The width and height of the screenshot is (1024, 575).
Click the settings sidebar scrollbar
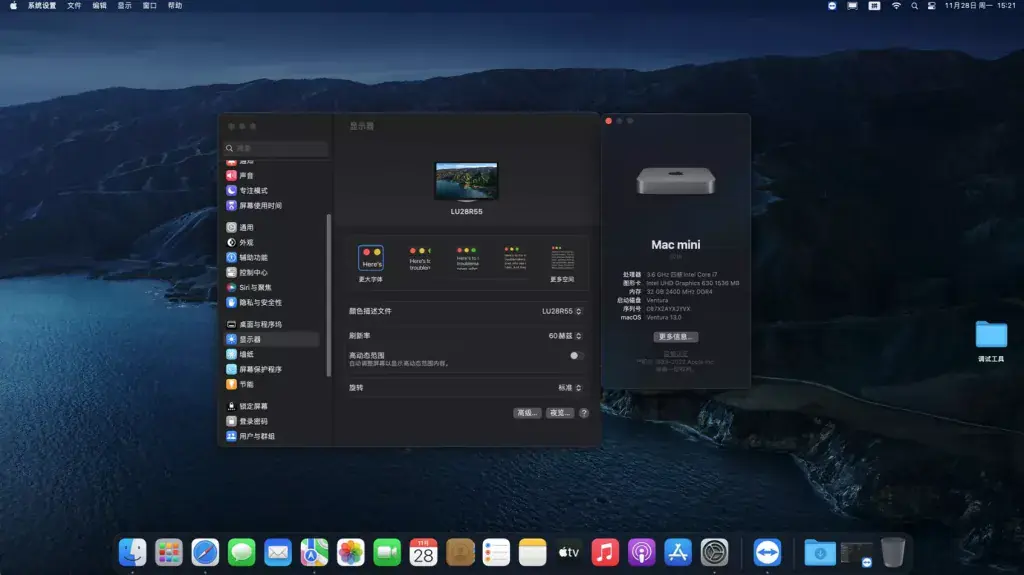pyautogui.click(x=328, y=295)
